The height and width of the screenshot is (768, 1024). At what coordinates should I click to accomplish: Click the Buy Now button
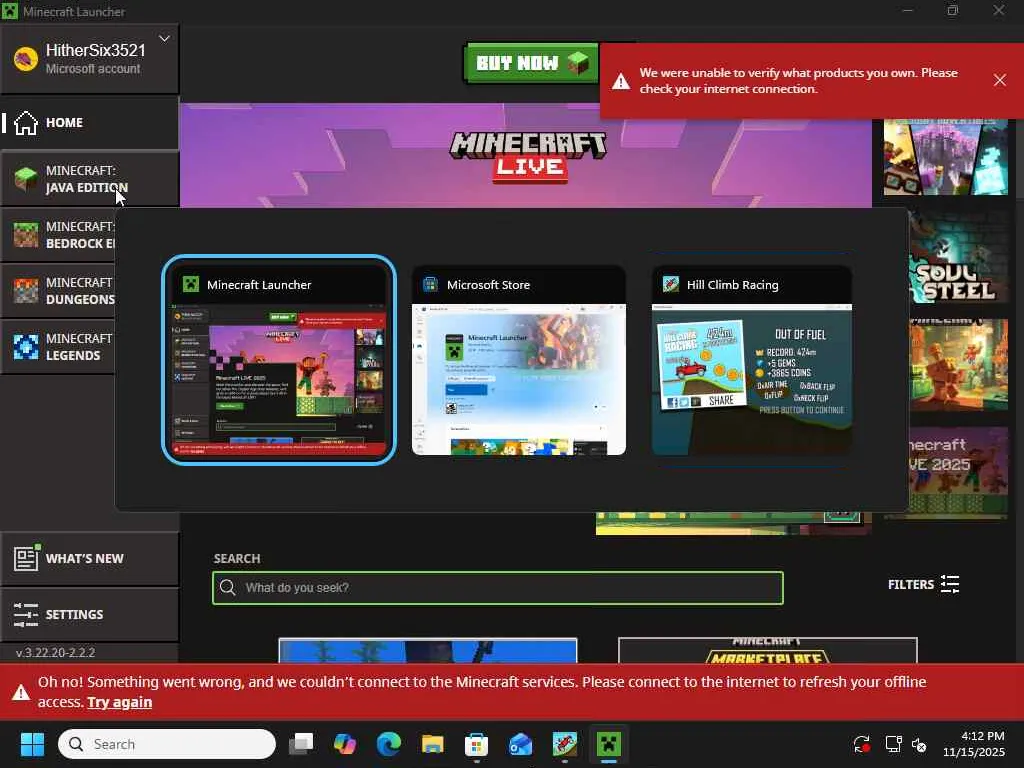tap(531, 63)
